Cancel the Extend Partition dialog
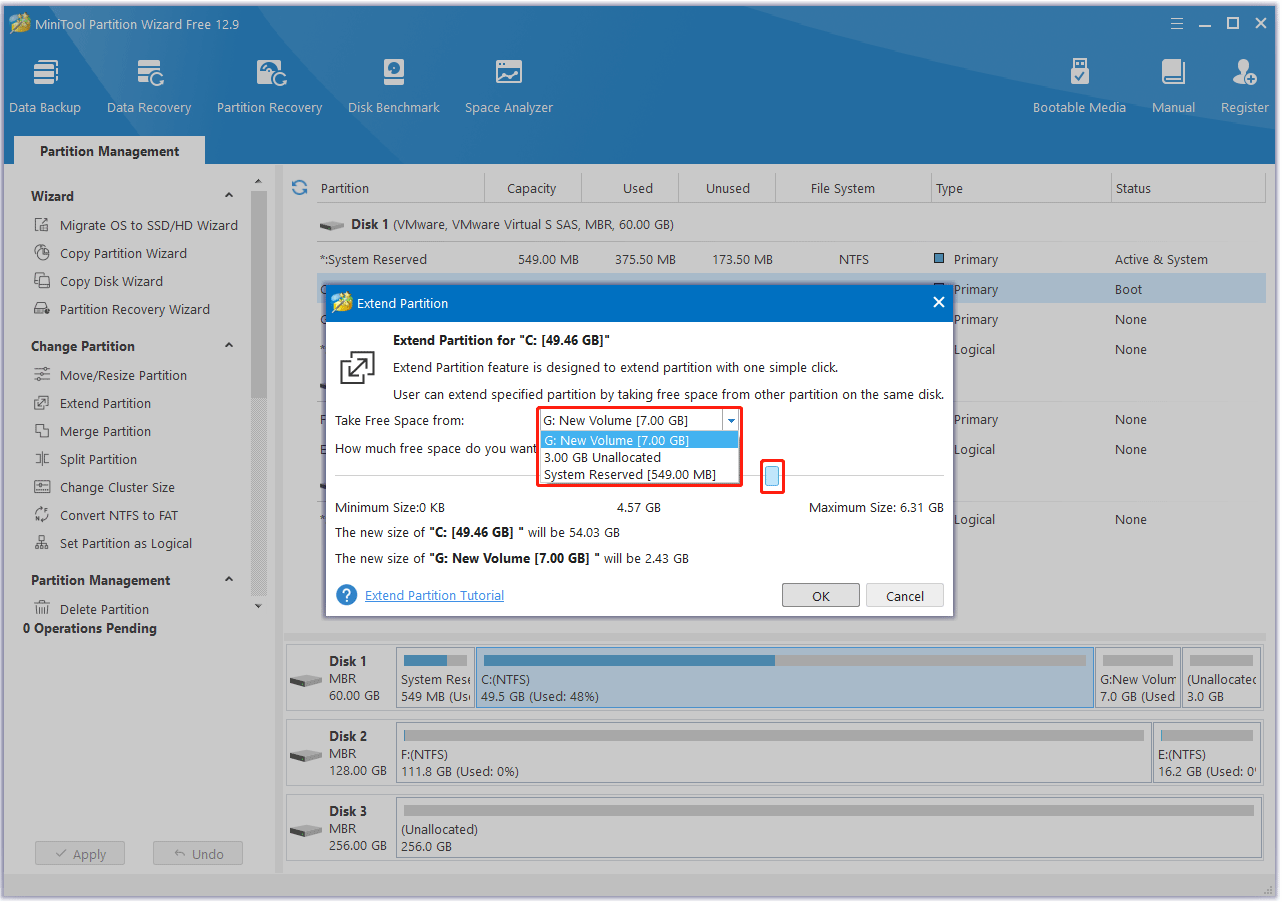Image resolution: width=1282 pixels, height=902 pixels. tap(904, 595)
